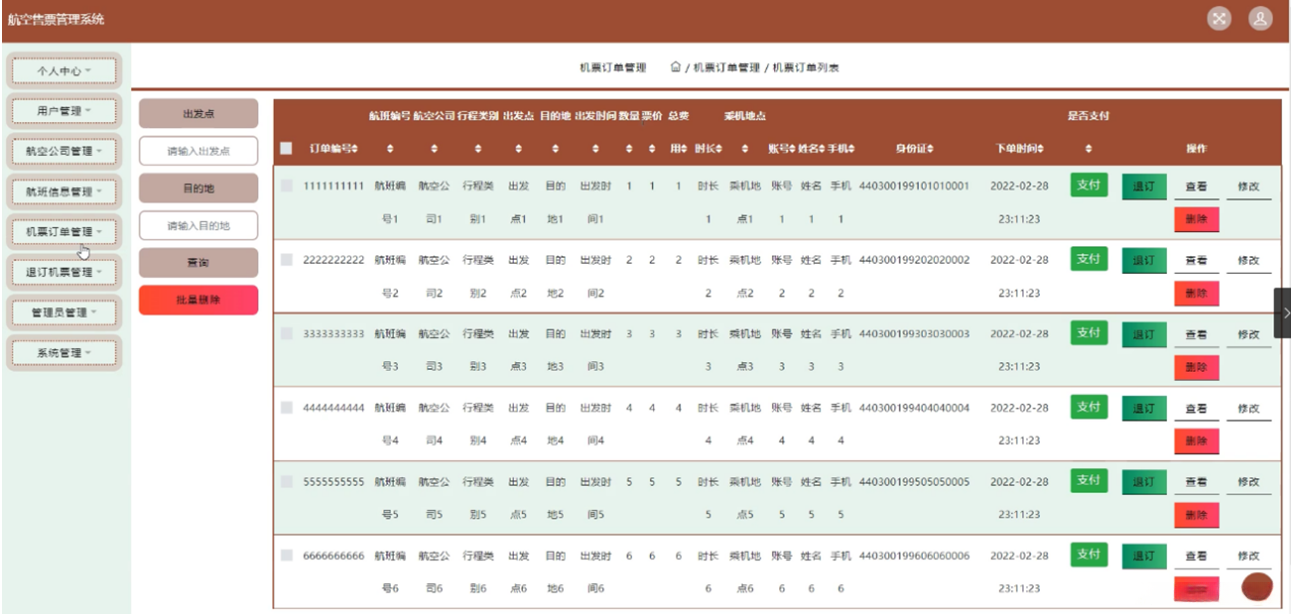Expand the 航班信息管理 sidebar menu
Viewport: 1292px width, 614px height.
point(64,191)
